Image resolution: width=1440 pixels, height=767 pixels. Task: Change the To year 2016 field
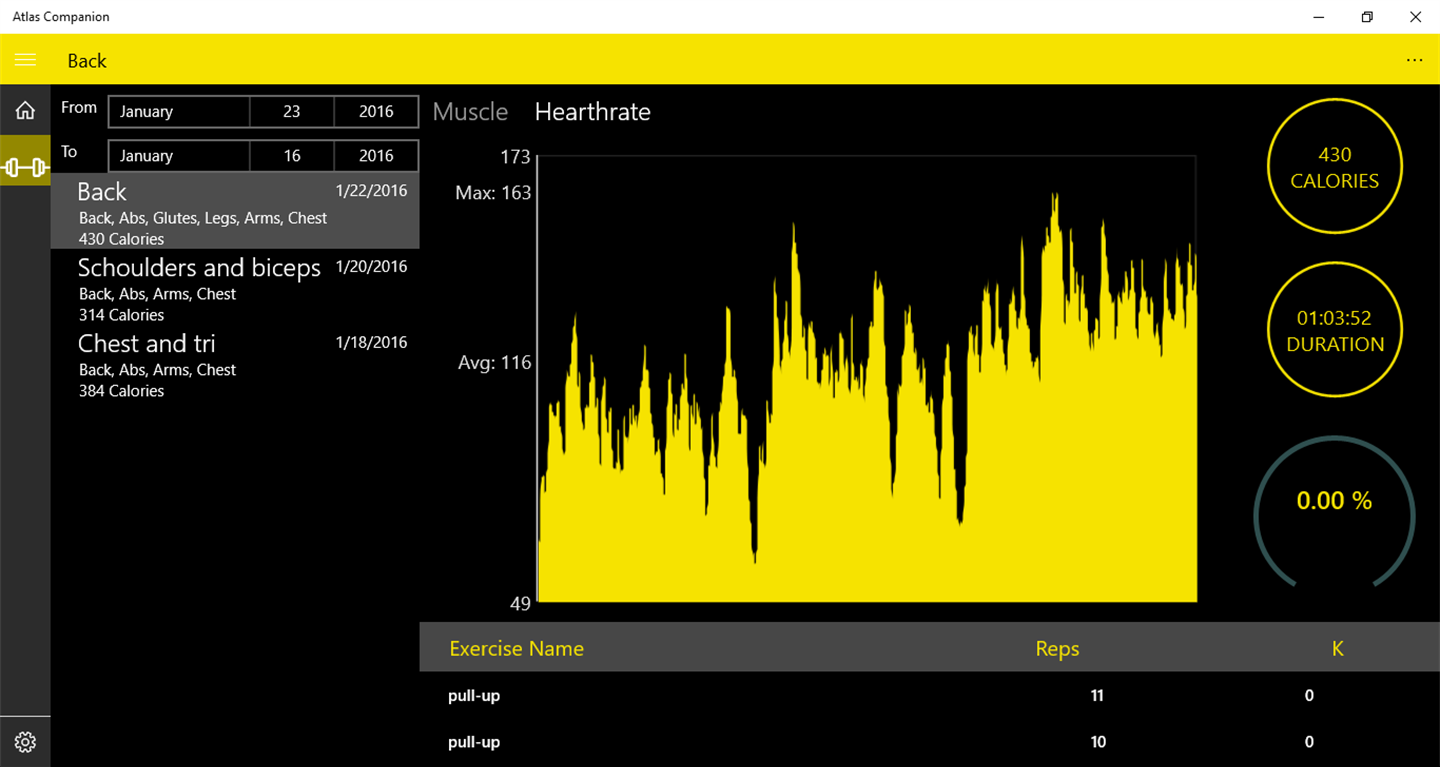click(376, 156)
